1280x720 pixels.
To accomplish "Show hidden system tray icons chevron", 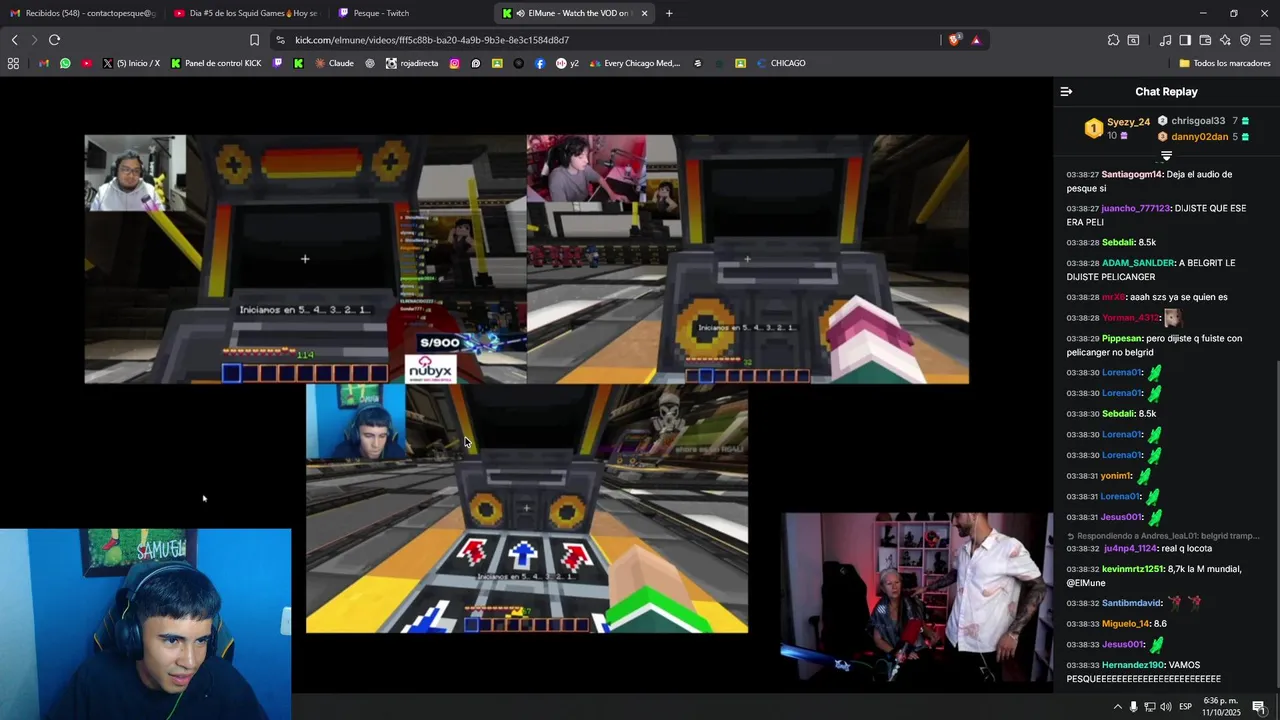I will (1117, 707).
